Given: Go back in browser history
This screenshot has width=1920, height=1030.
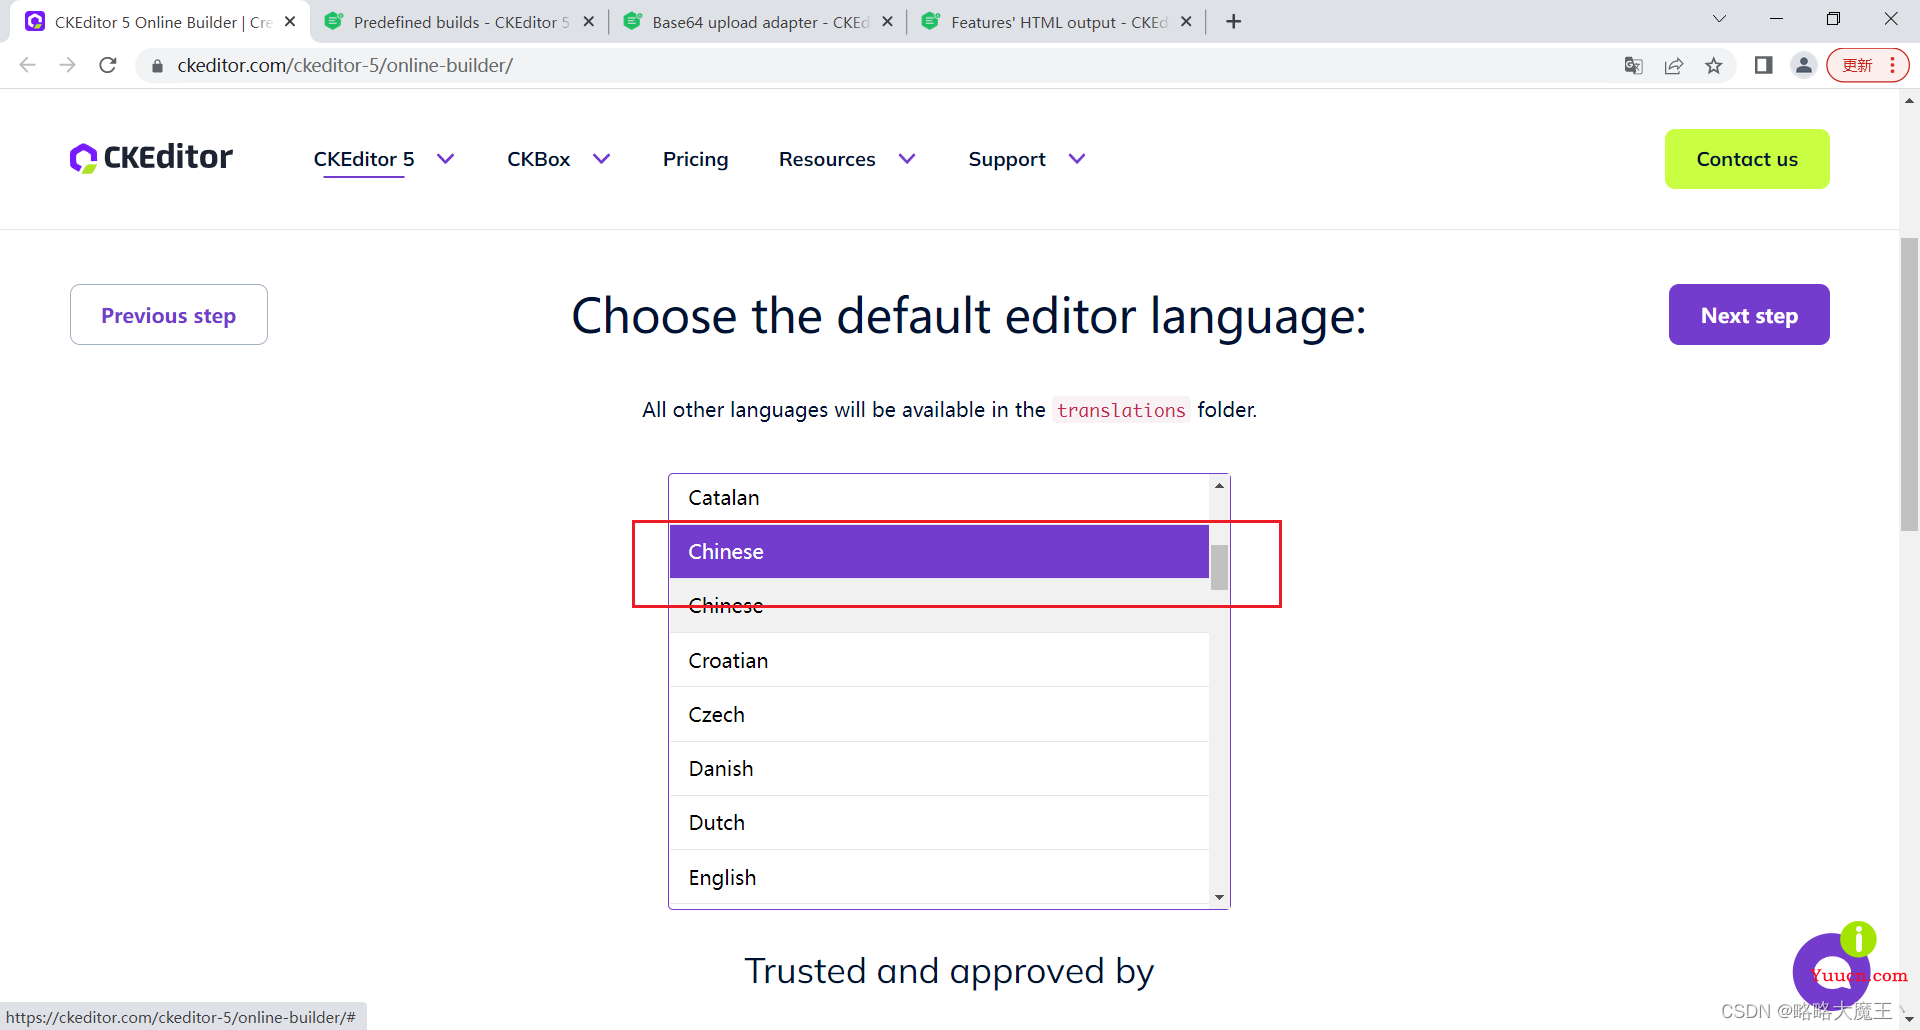Looking at the screenshot, I should pos(28,65).
